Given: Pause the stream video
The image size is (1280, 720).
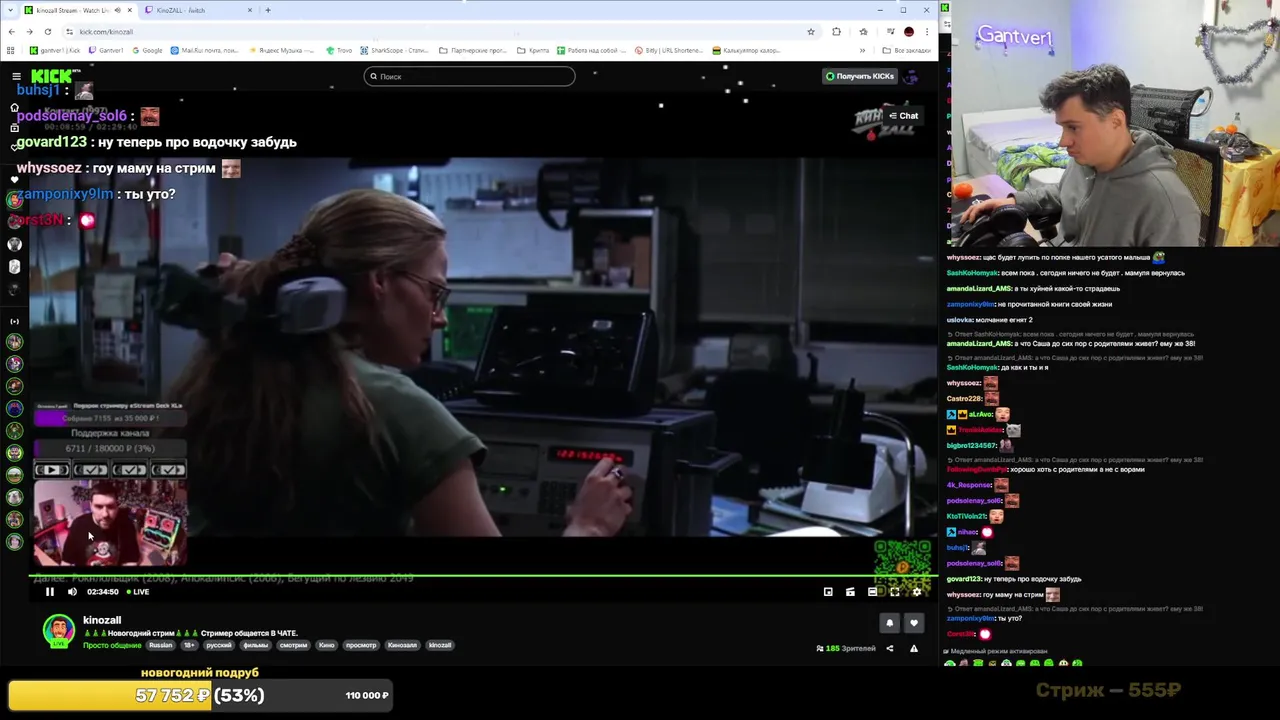Looking at the screenshot, I should [49, 592].
